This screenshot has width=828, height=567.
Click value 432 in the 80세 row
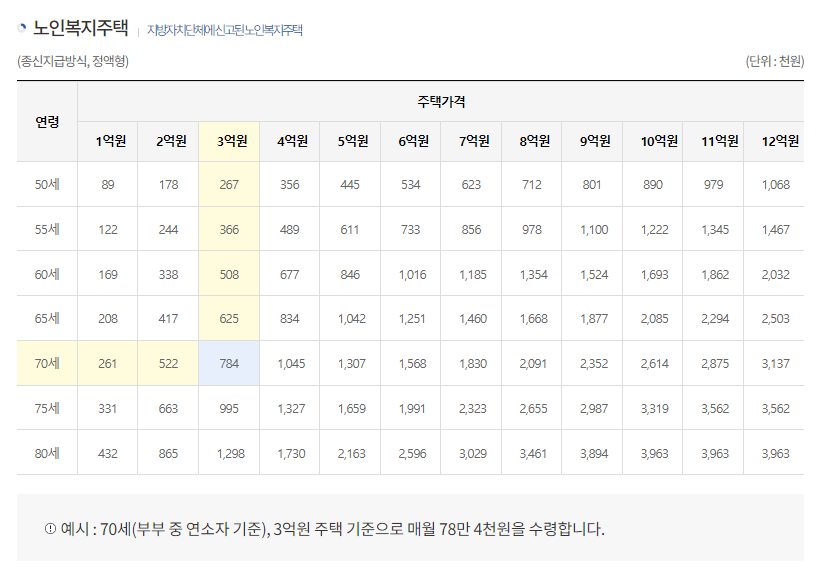click(108, 453)
